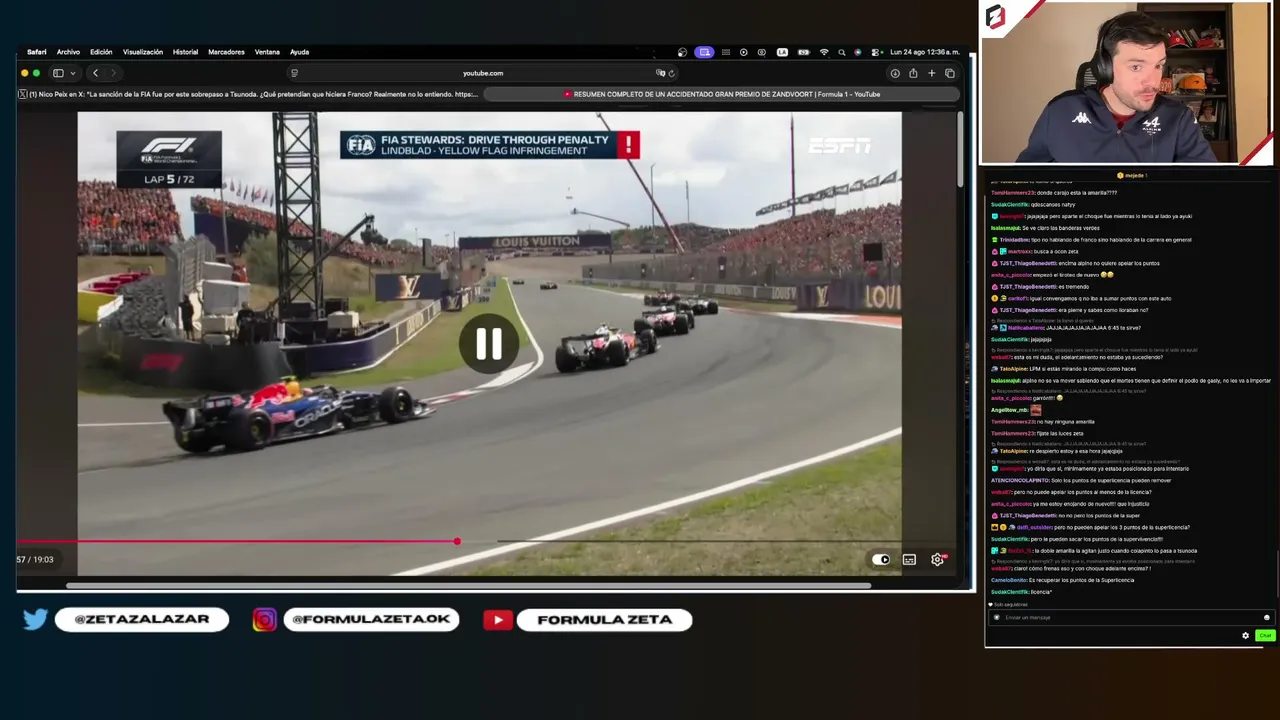Click the @ZETAZALAZAR Twitter handle
Screen dimensions: 1280x720
click(x=142, y=620)
